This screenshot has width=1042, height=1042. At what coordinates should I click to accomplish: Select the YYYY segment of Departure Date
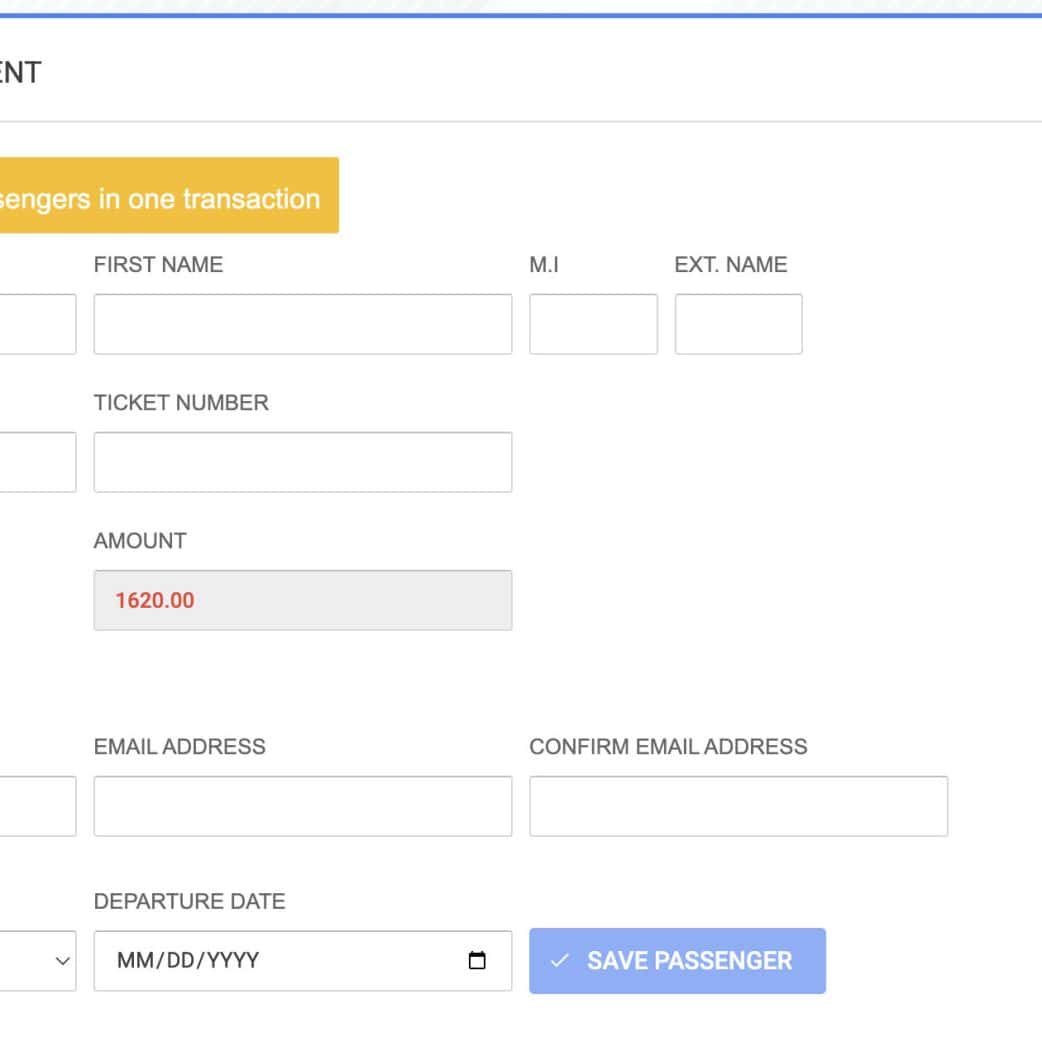pyautogui.click(x=233, y=961)
